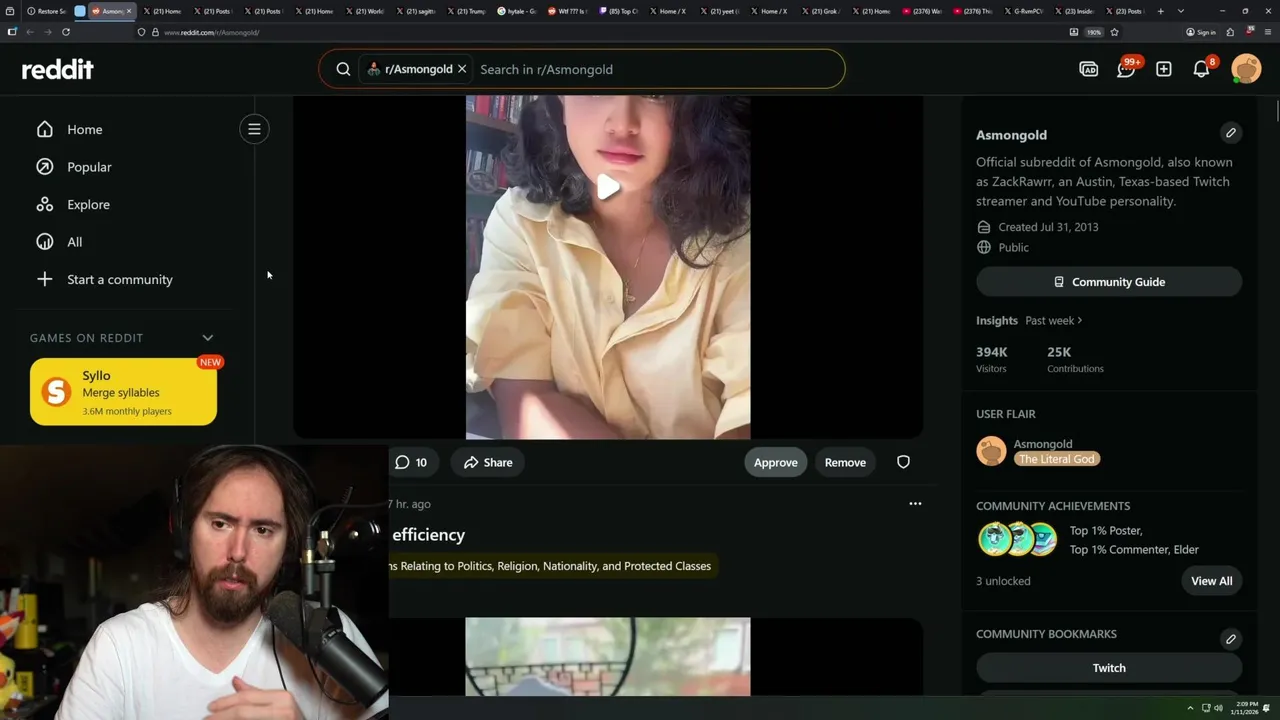
Task: Switch to the hytale browser tab
Action: point(517,11)
